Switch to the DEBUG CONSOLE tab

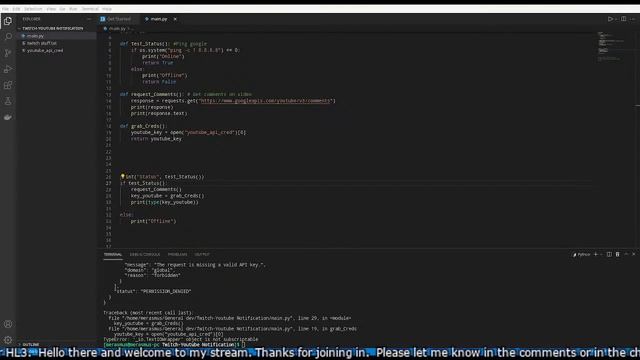pyautogui.click(x=144, y=254)
